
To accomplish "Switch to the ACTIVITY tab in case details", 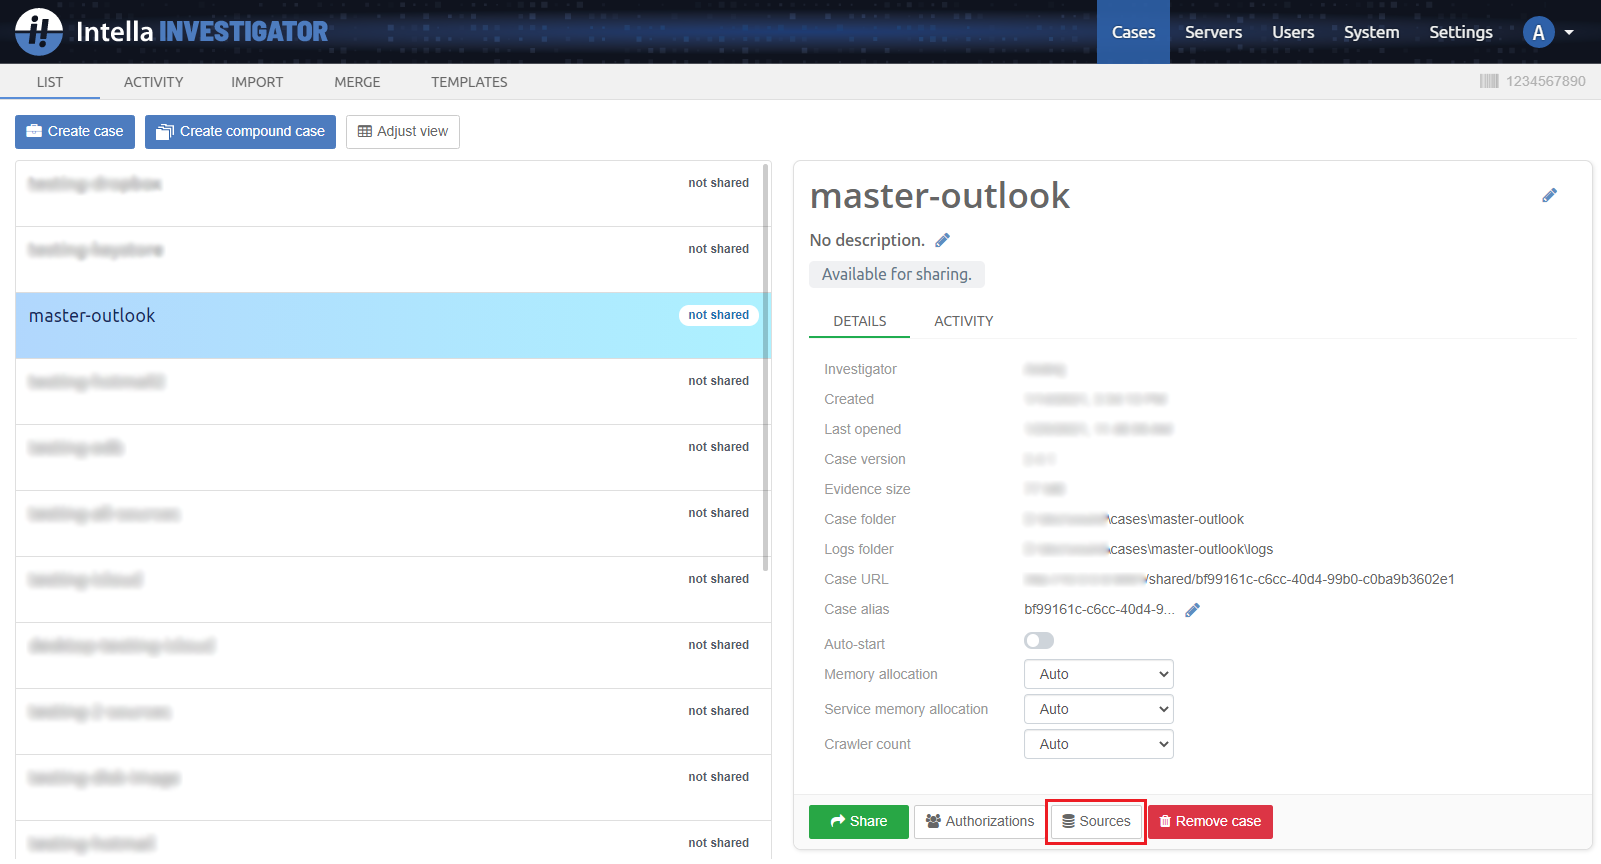I will [963, 321].
